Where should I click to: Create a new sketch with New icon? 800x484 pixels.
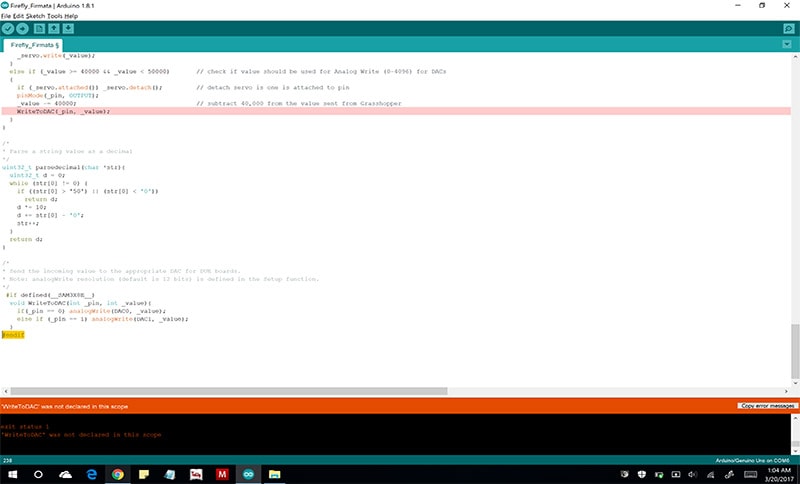pyautogui.click(x=39, y=29)
